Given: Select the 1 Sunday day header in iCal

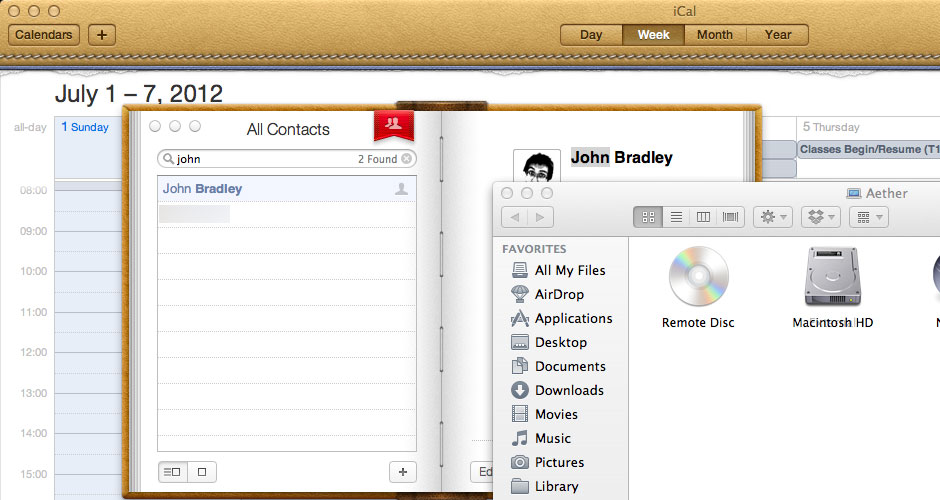Looking at the screenshot, I should 85,127.
